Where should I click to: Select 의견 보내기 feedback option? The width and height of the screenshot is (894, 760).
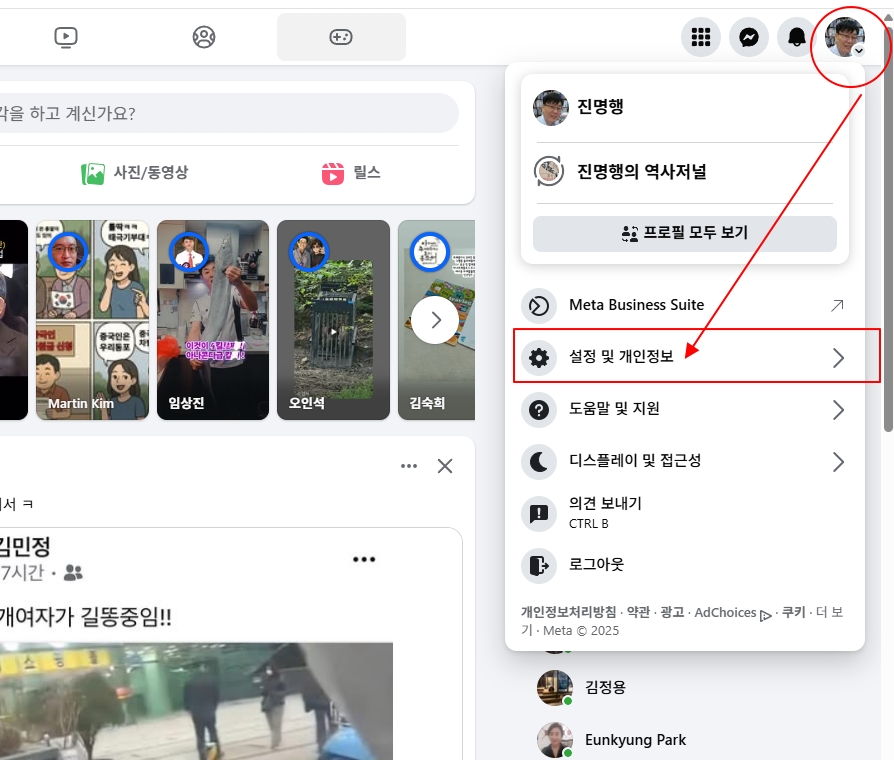pos(684,513)
